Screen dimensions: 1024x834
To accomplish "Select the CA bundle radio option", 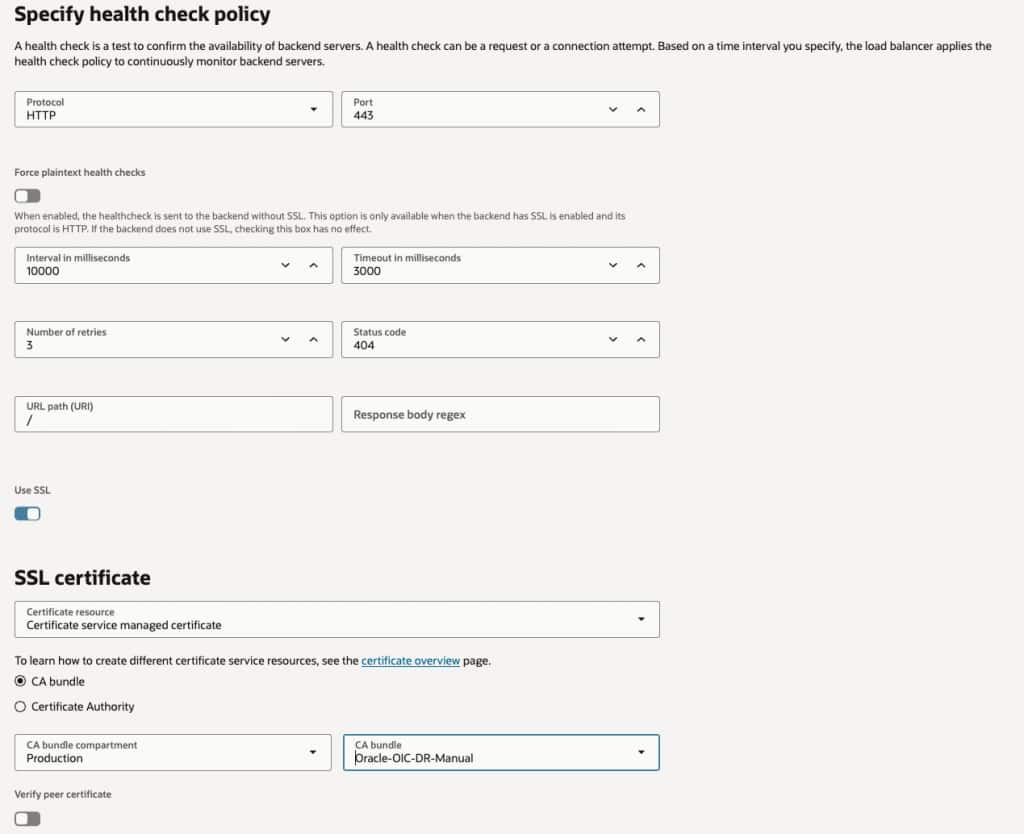I will point(21,681).
